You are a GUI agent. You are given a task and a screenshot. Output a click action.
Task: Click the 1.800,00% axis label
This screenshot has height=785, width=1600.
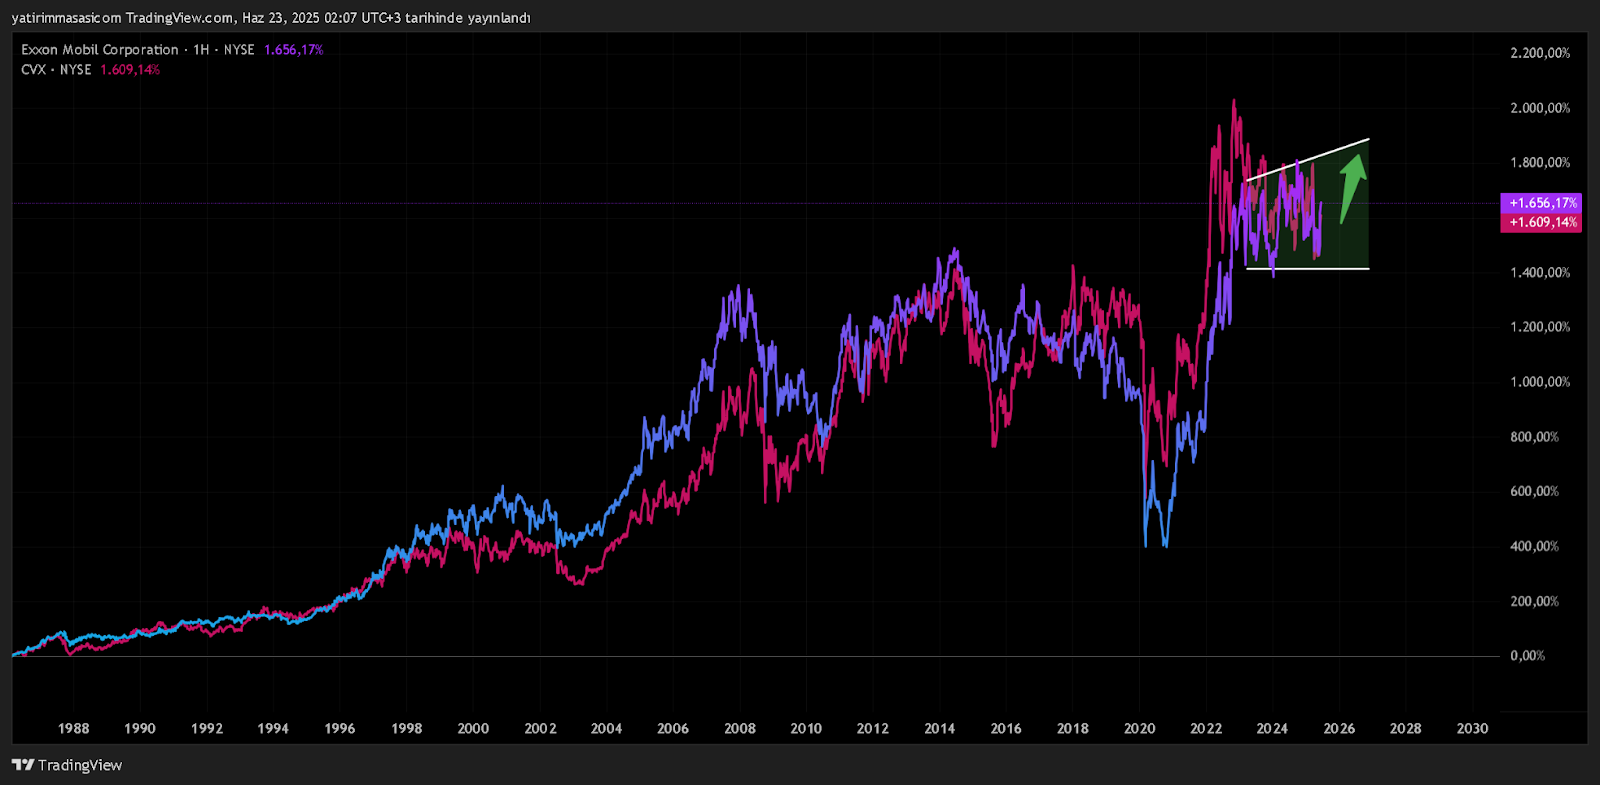pos(1540,162)
